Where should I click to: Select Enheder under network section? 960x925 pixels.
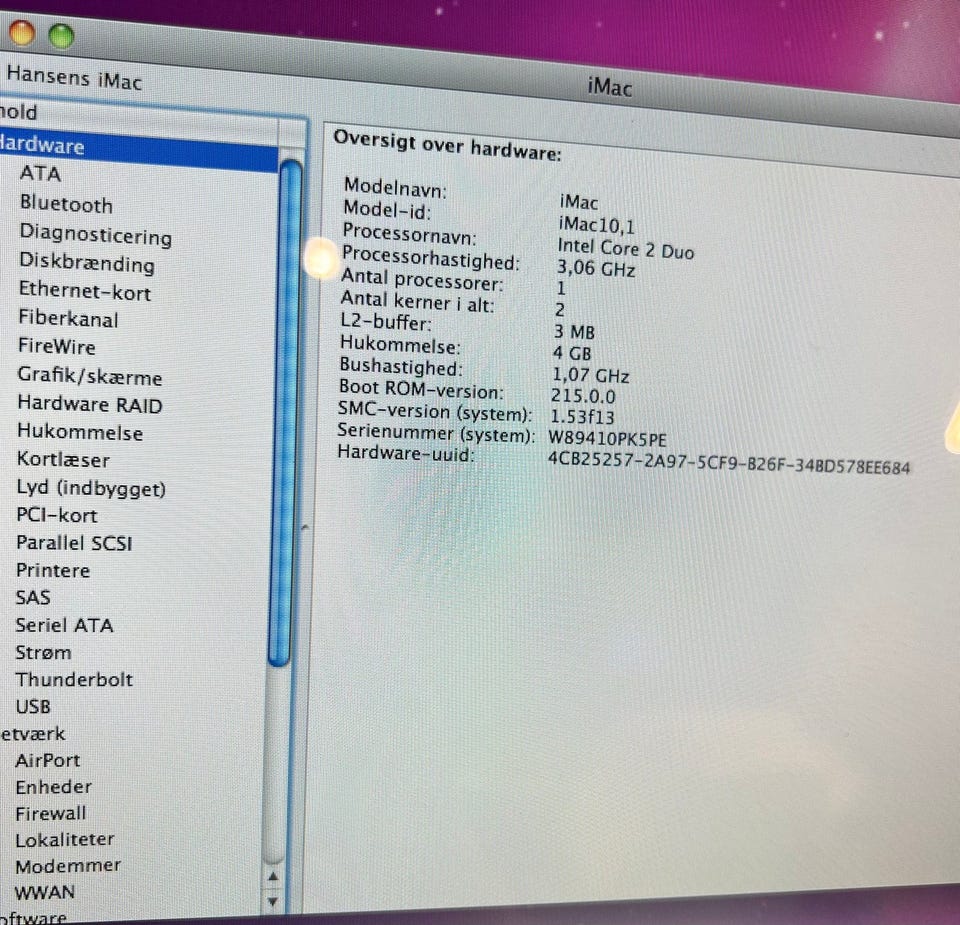pyautogui.click(x=54, y=787)
